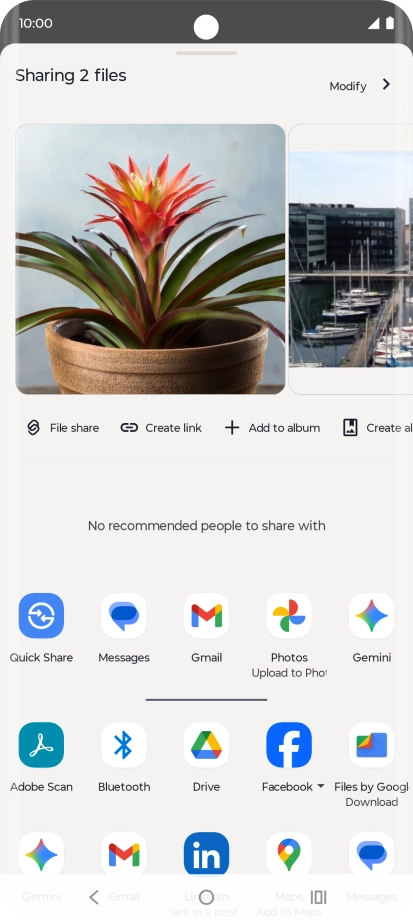Click the File share option
The image size is (413, 920).
coord(63,428)
